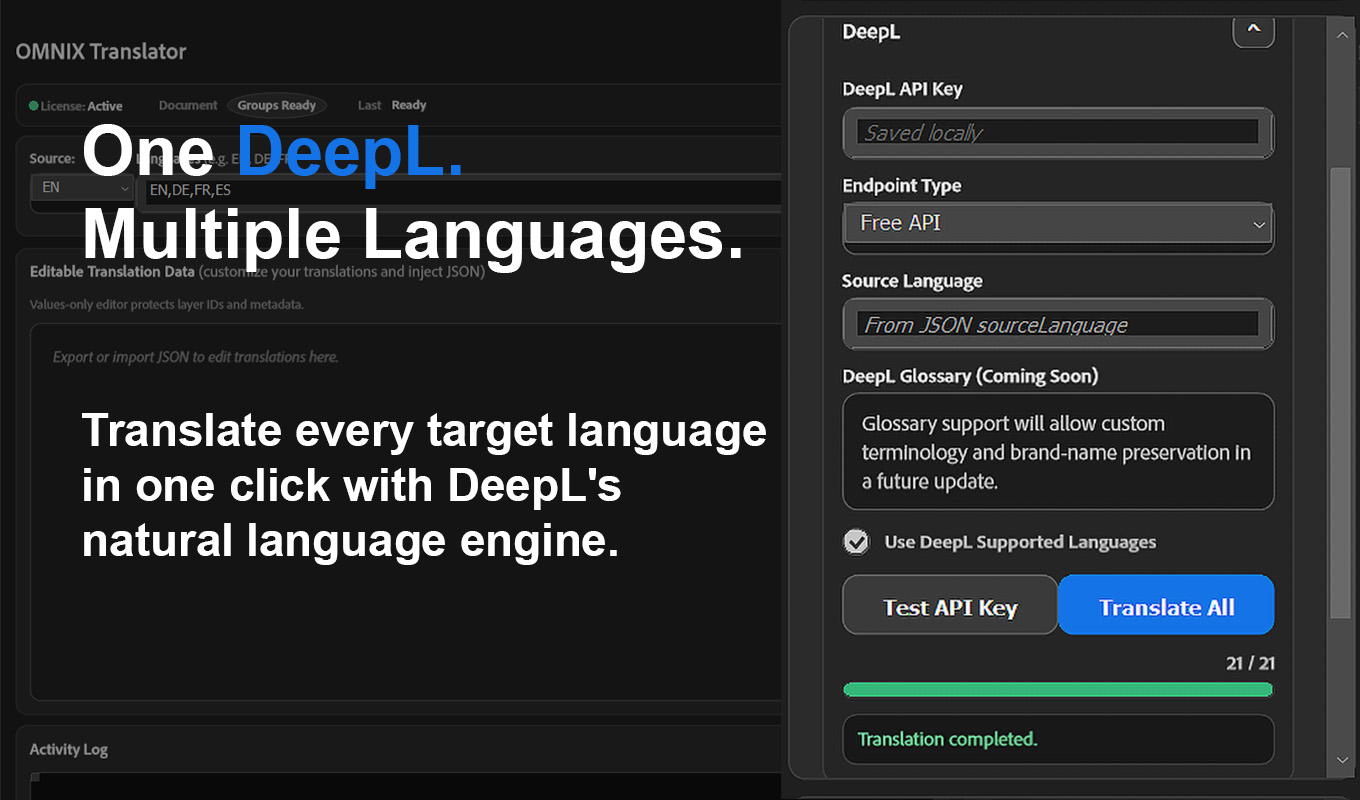The height and width of the screenshot is (800, 1360).
Task: Click the Test API Key button
Action: tap(950, 605)
